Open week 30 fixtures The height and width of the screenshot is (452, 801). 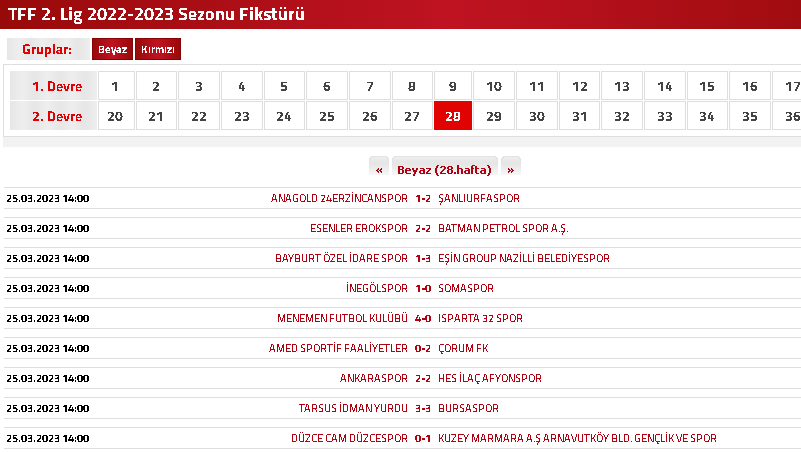pos(537,116)
